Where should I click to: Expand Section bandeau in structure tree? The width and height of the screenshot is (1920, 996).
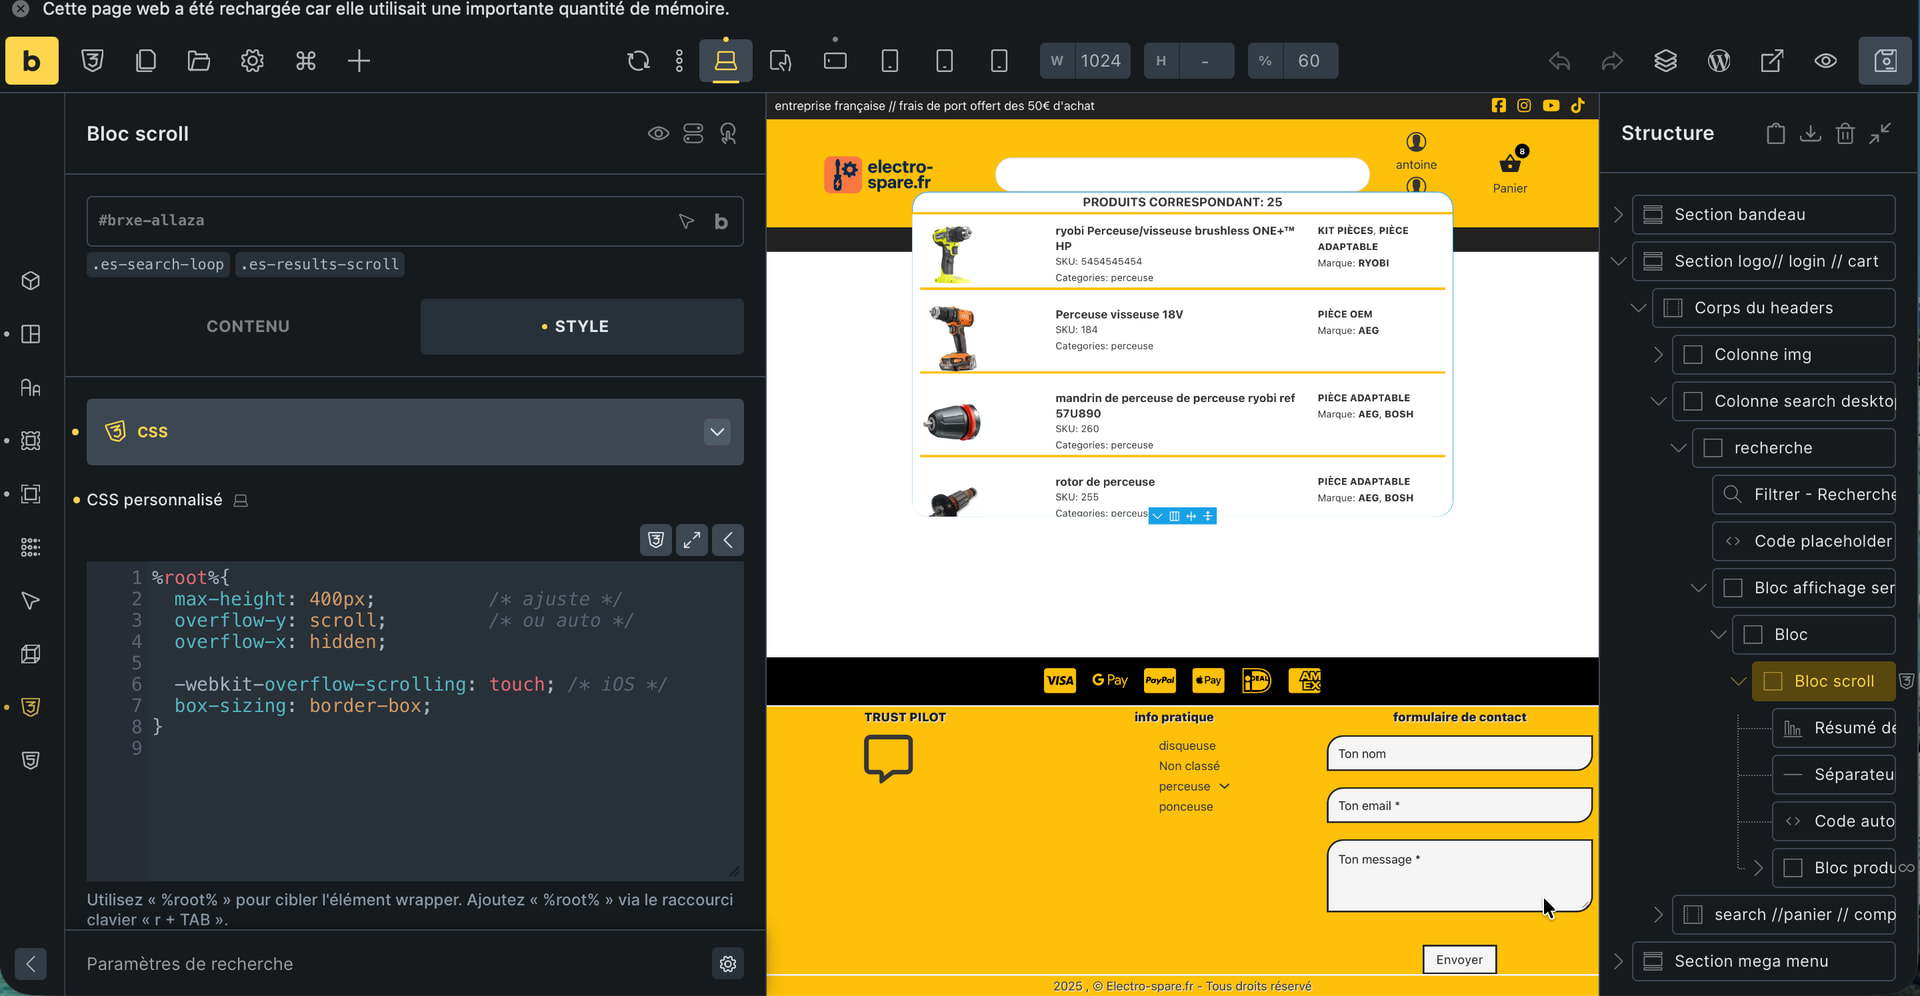point(1618,215)
